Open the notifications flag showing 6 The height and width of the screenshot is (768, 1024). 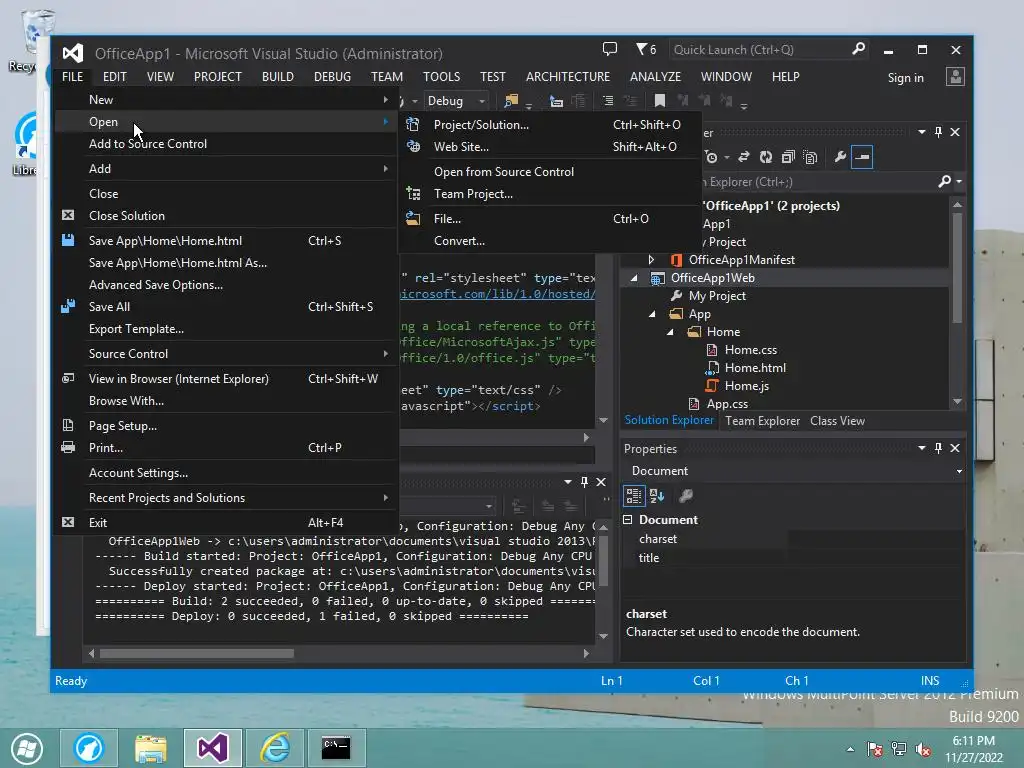tap(646, 50)
